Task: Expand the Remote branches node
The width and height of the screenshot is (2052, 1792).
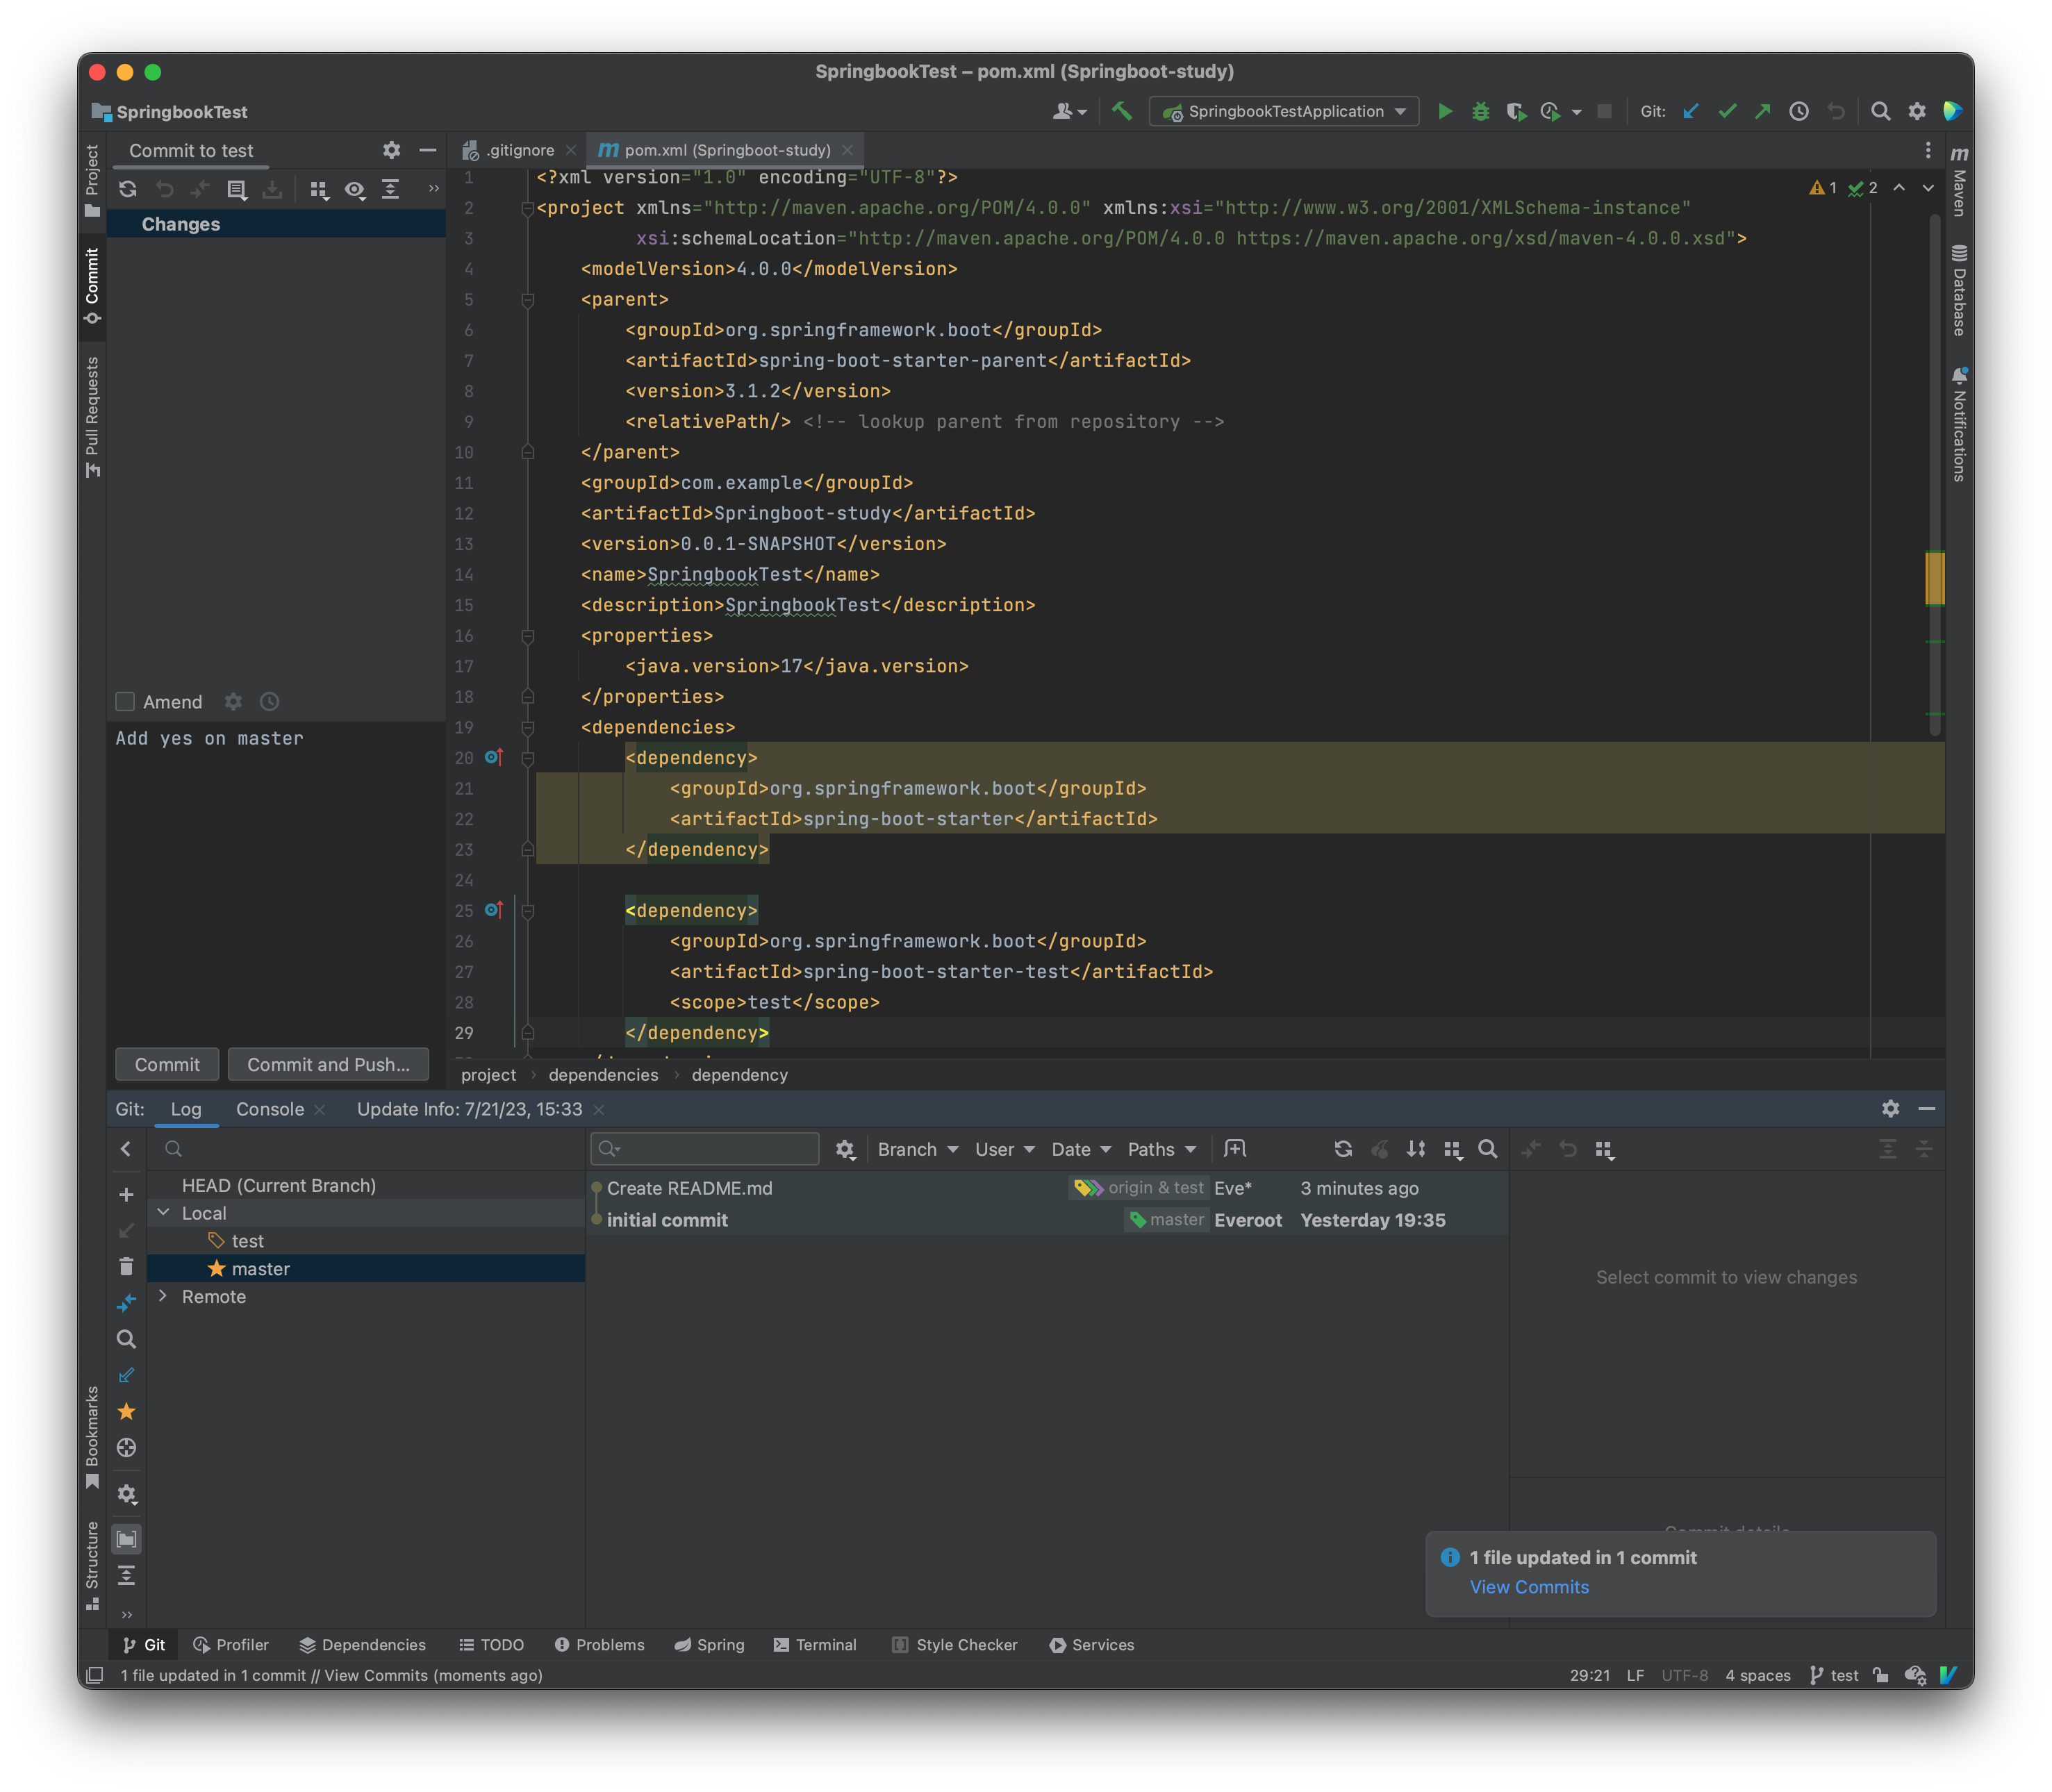Action: click(163, 1296)
